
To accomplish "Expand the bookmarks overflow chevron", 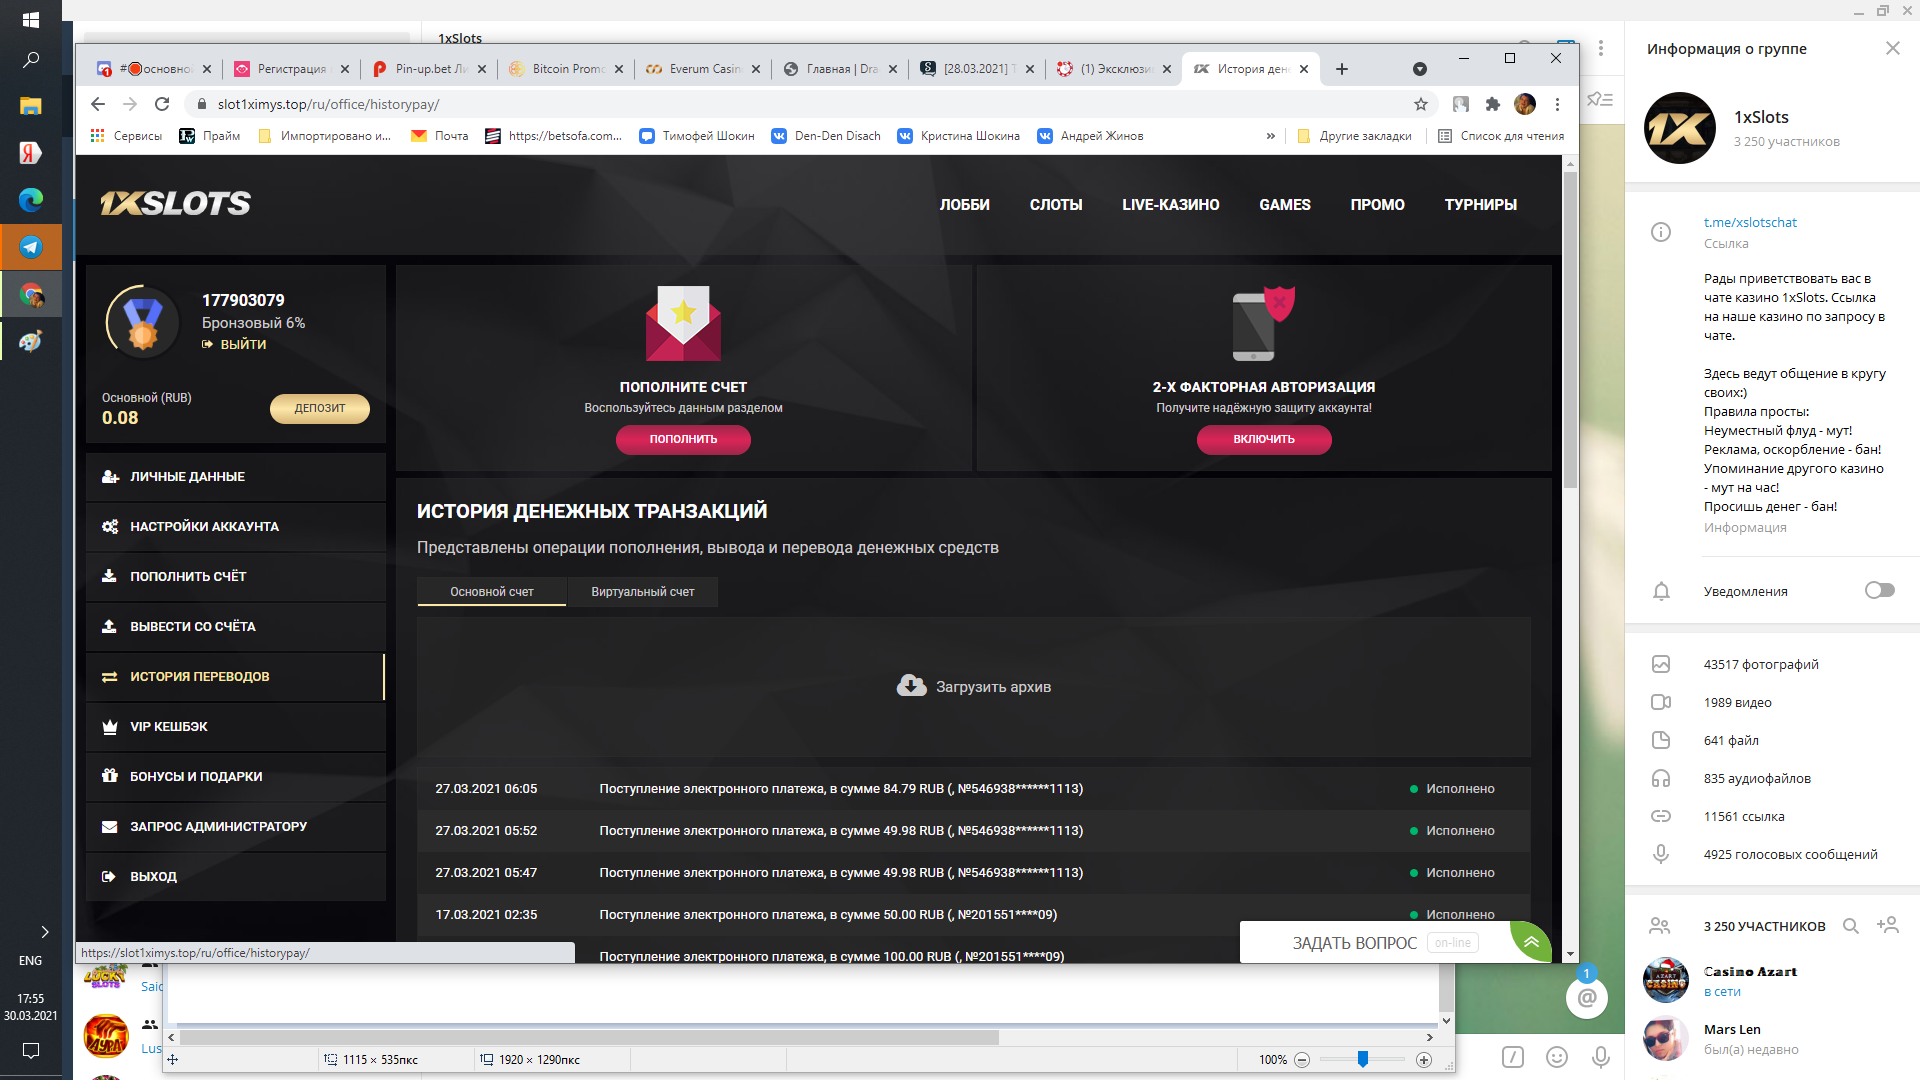I will pos(1270,136).
